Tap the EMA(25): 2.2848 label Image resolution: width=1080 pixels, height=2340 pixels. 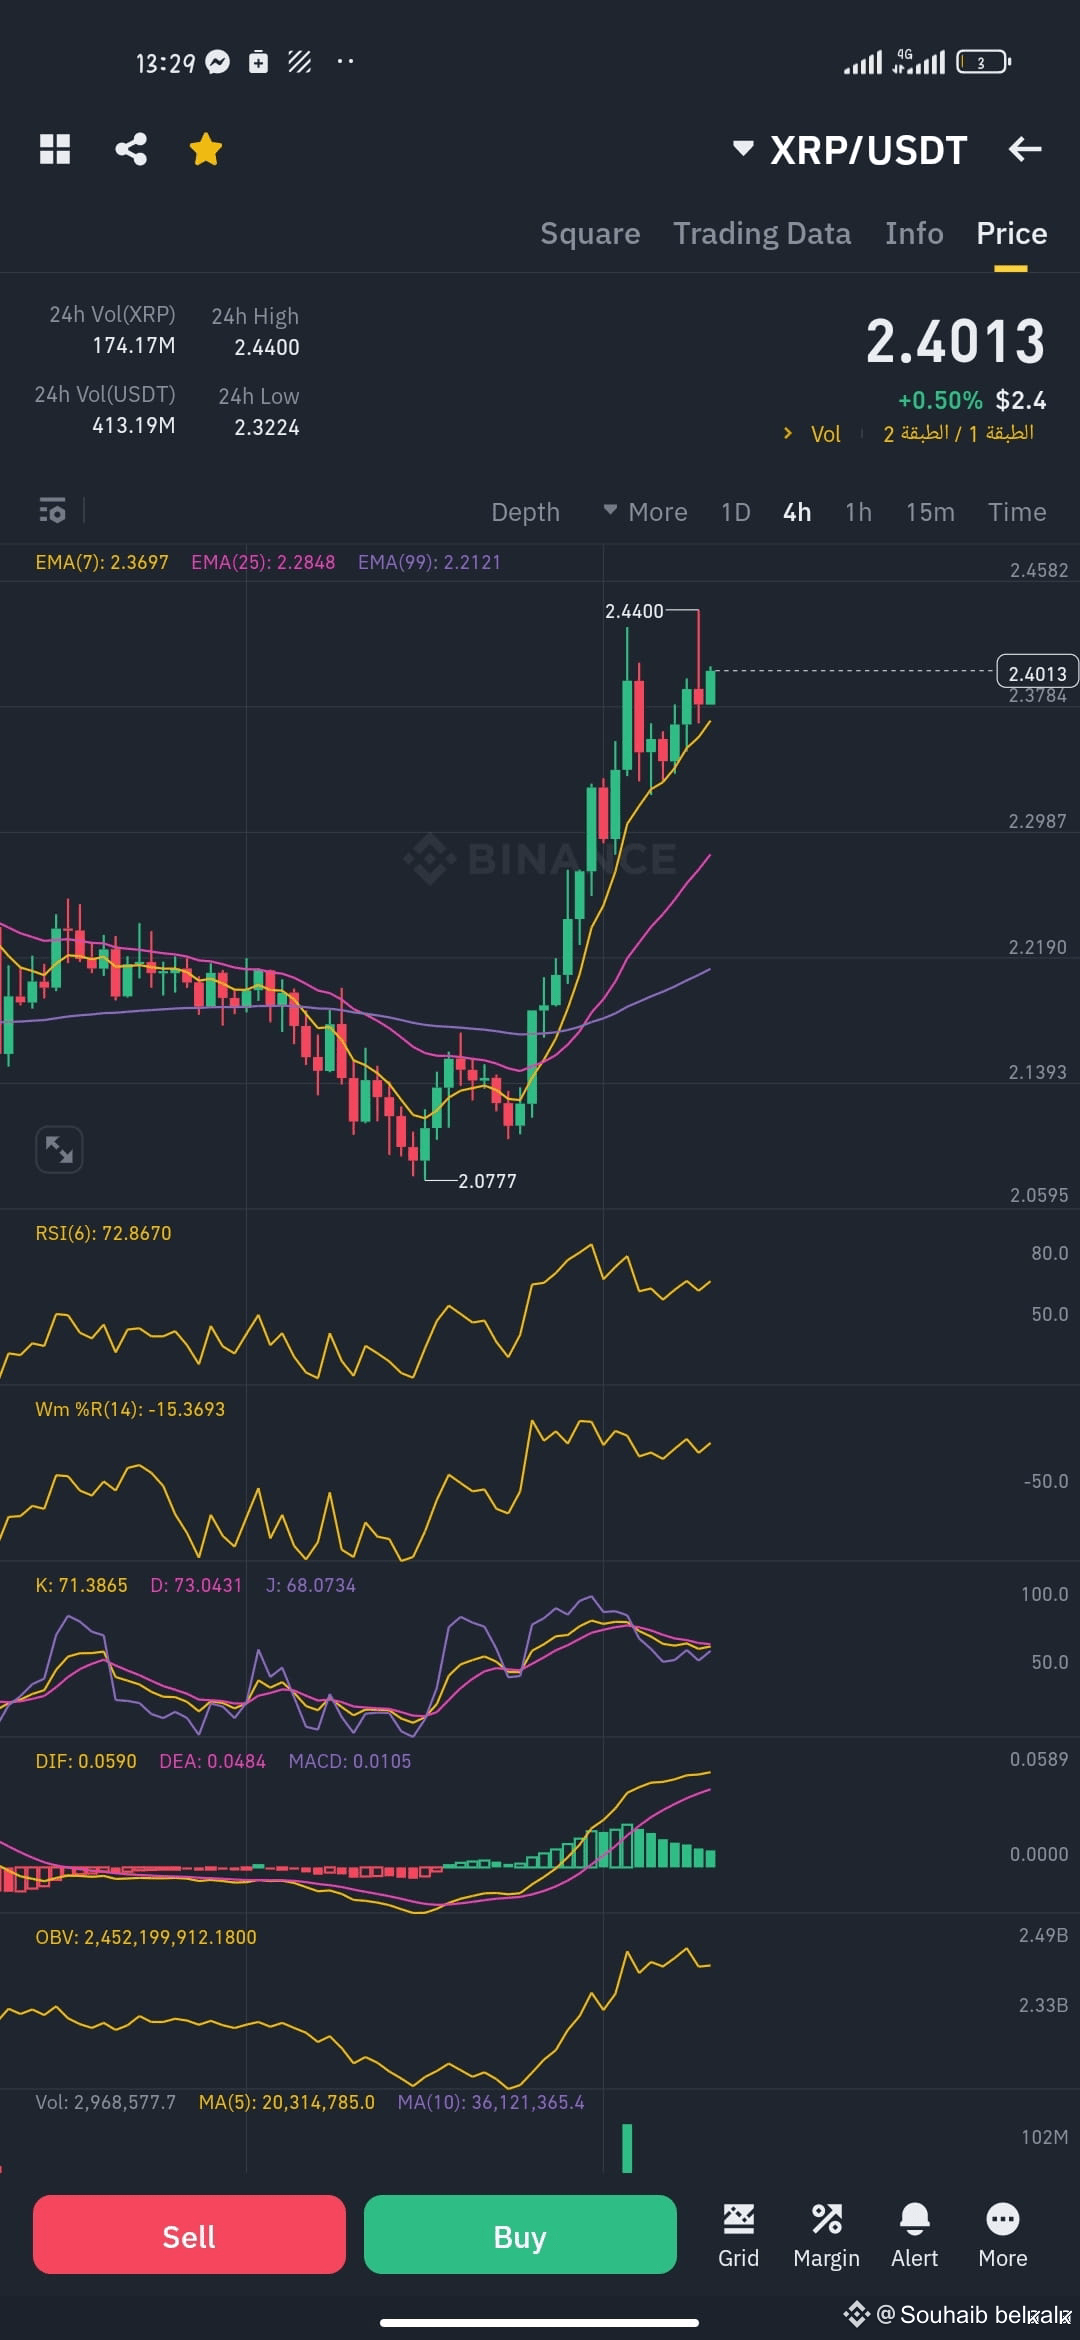[x=263, y=562]
